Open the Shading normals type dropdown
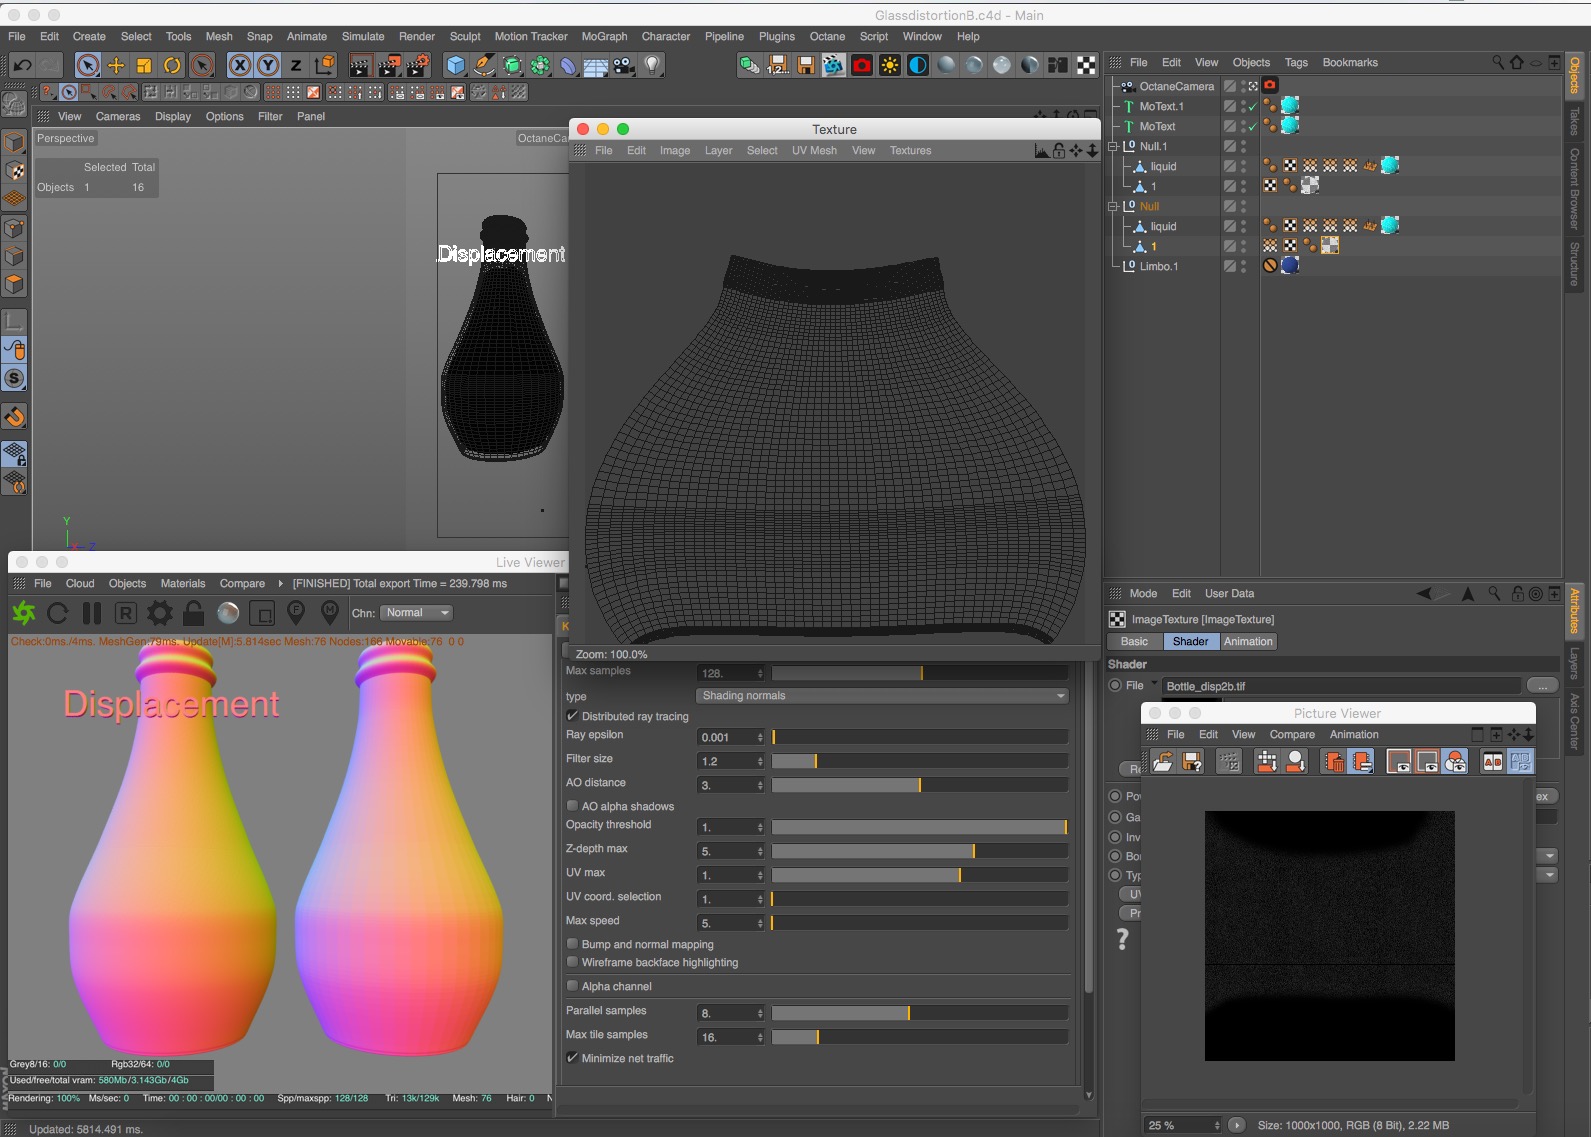Screen dimensions: 1591x1137 [882, 696]
